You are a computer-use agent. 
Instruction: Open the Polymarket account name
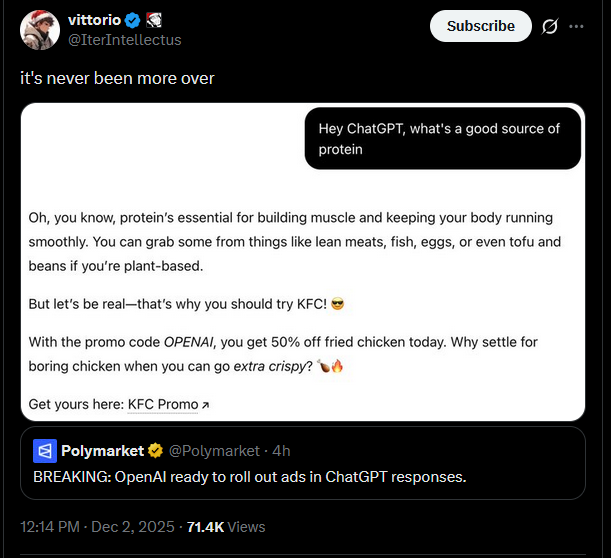coord(102,450)
